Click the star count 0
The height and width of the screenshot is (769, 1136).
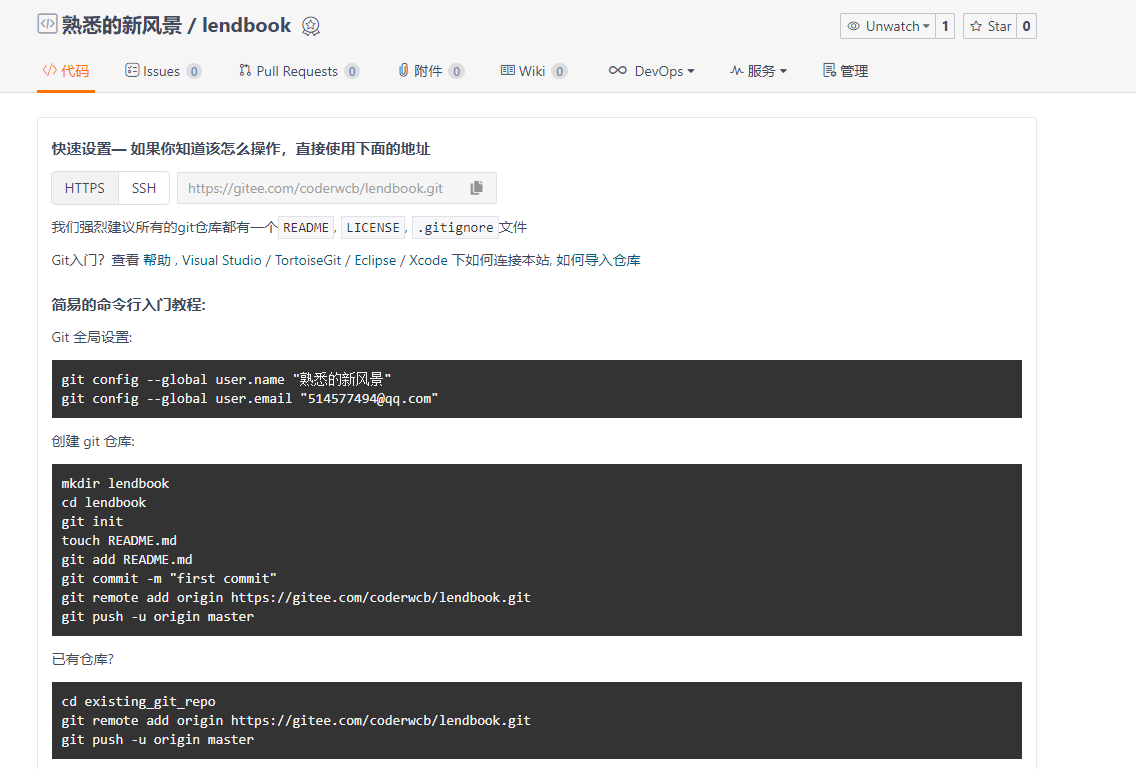tap(1026, 26)
